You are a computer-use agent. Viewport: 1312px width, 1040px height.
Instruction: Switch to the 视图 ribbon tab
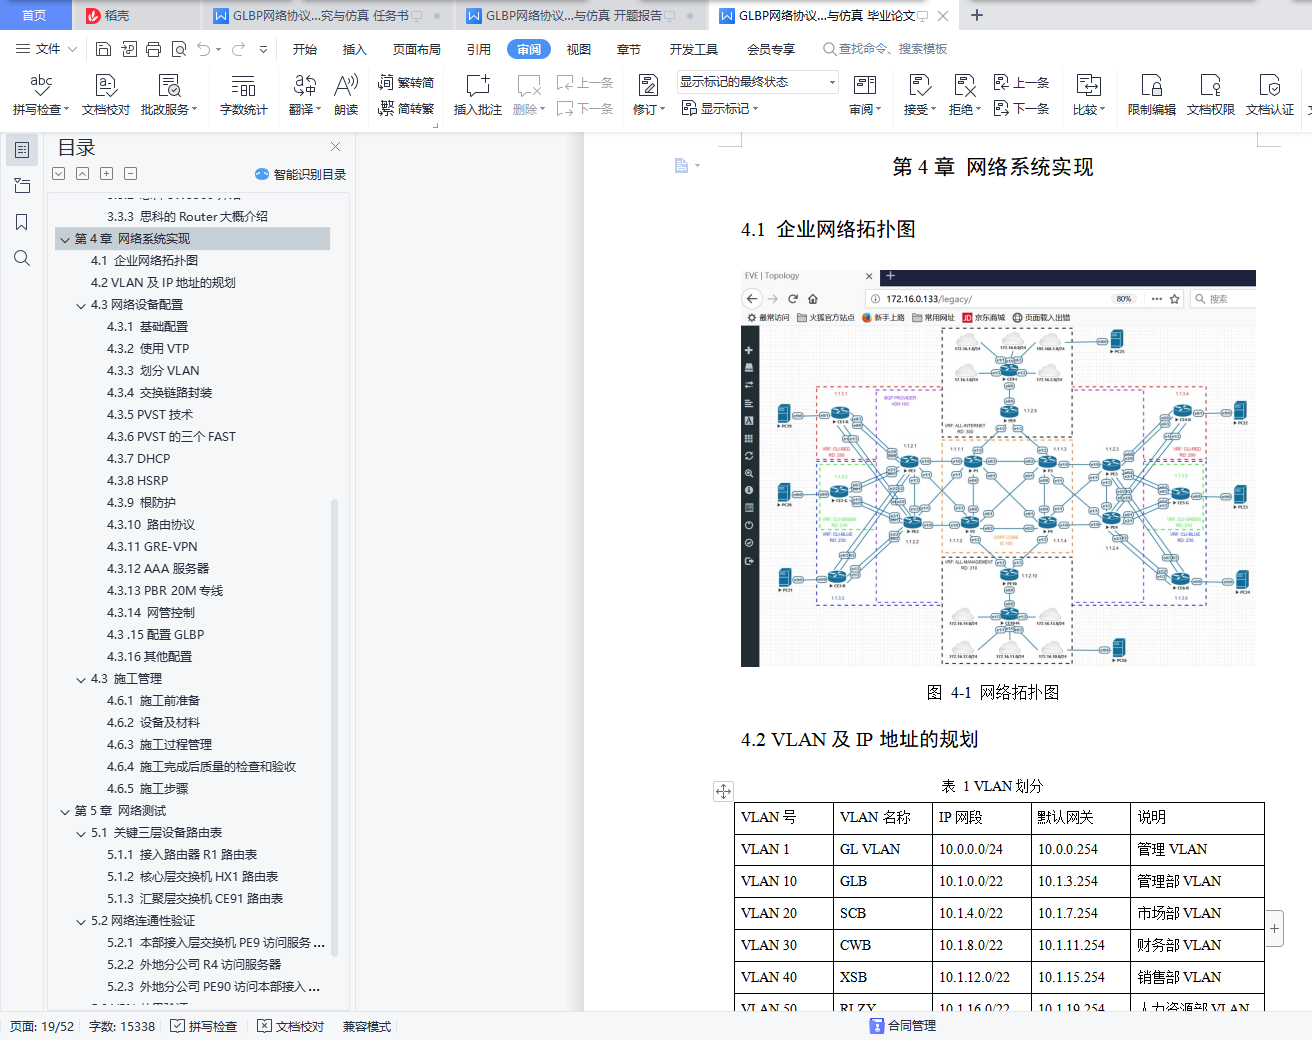pyautogui.click(x=579, y=49)
